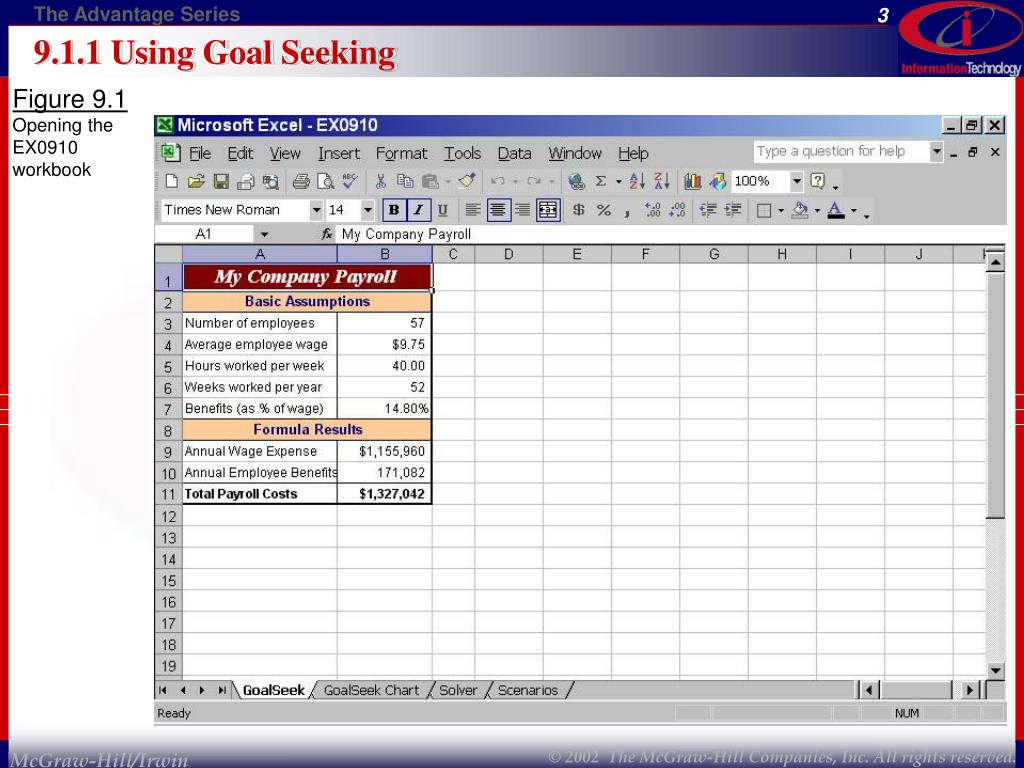Click the vertical scrollbar down arrow

pyautogui.click(x=995, y=670)
